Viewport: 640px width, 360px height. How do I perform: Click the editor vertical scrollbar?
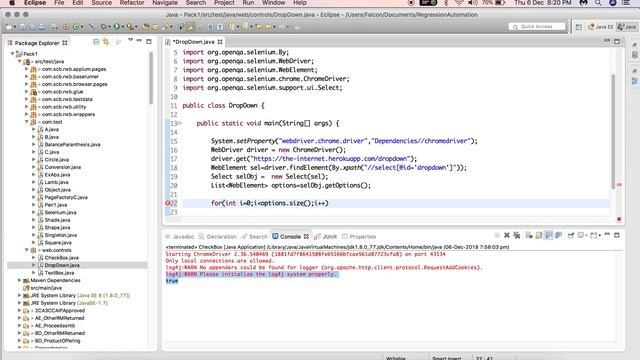613,131
